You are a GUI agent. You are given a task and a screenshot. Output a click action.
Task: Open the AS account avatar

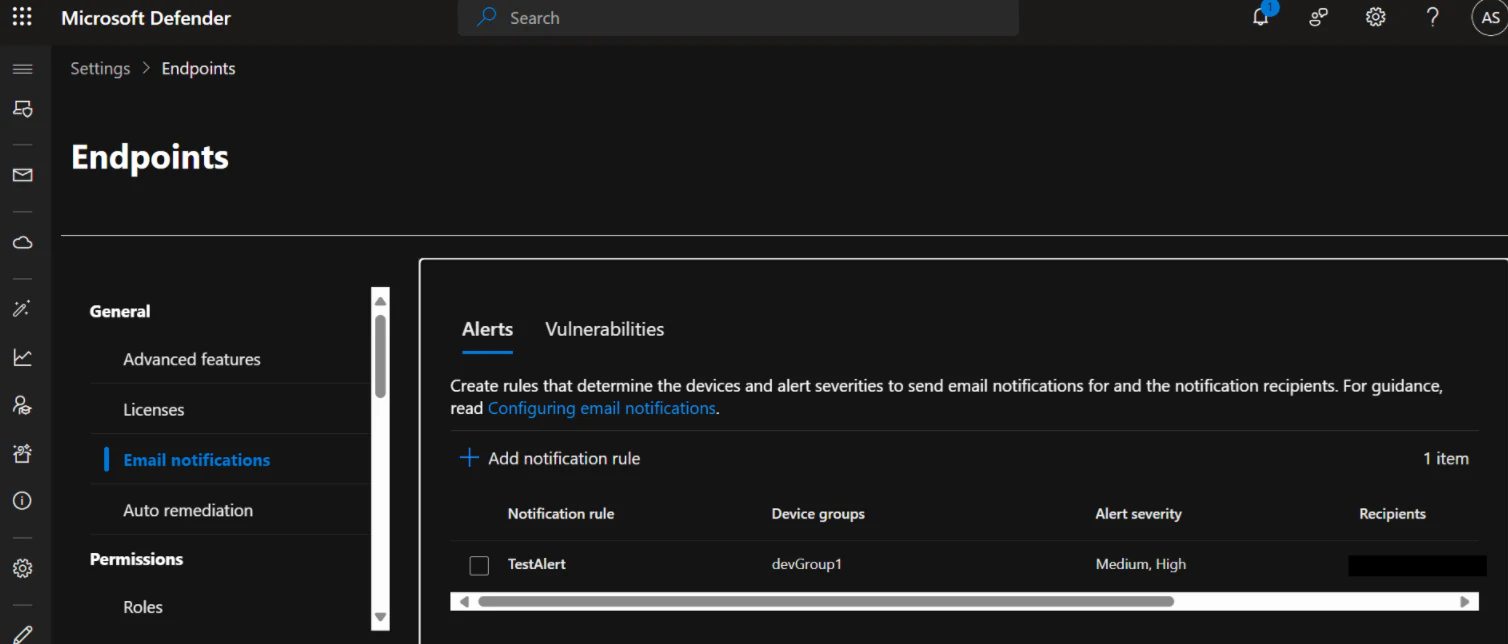1490,18
